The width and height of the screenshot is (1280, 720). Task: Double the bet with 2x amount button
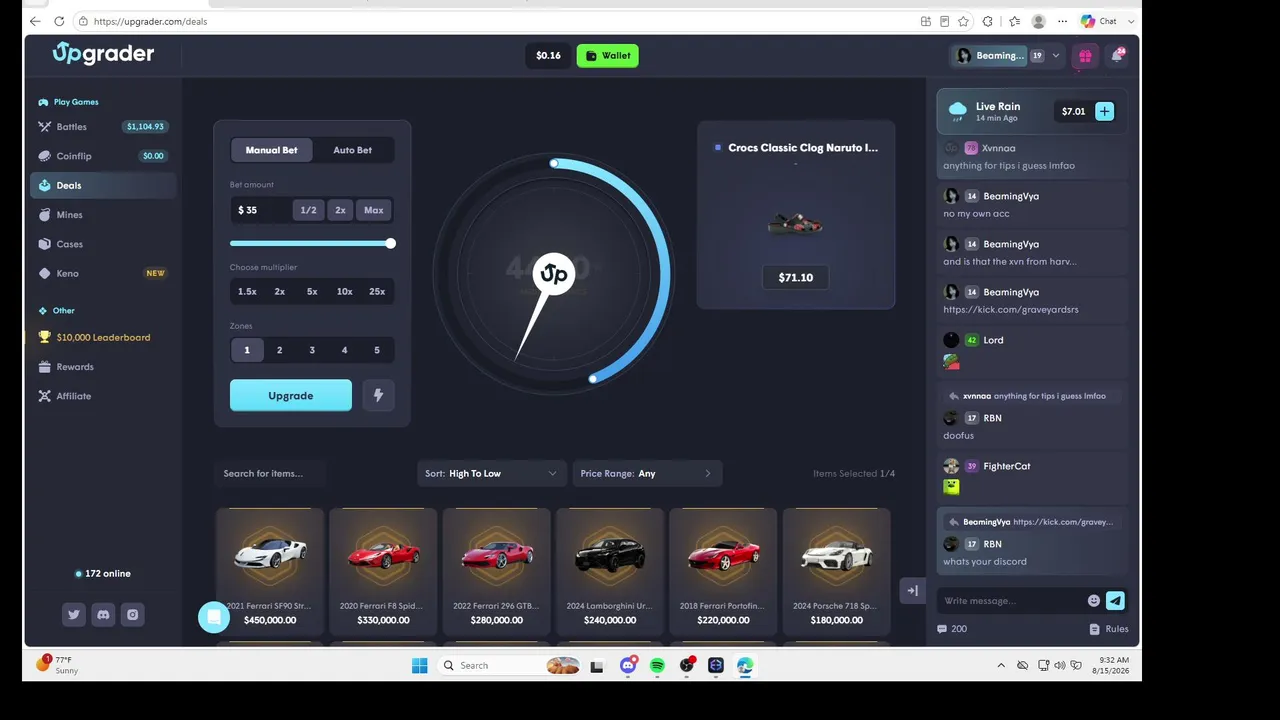[x=340, y=210]
